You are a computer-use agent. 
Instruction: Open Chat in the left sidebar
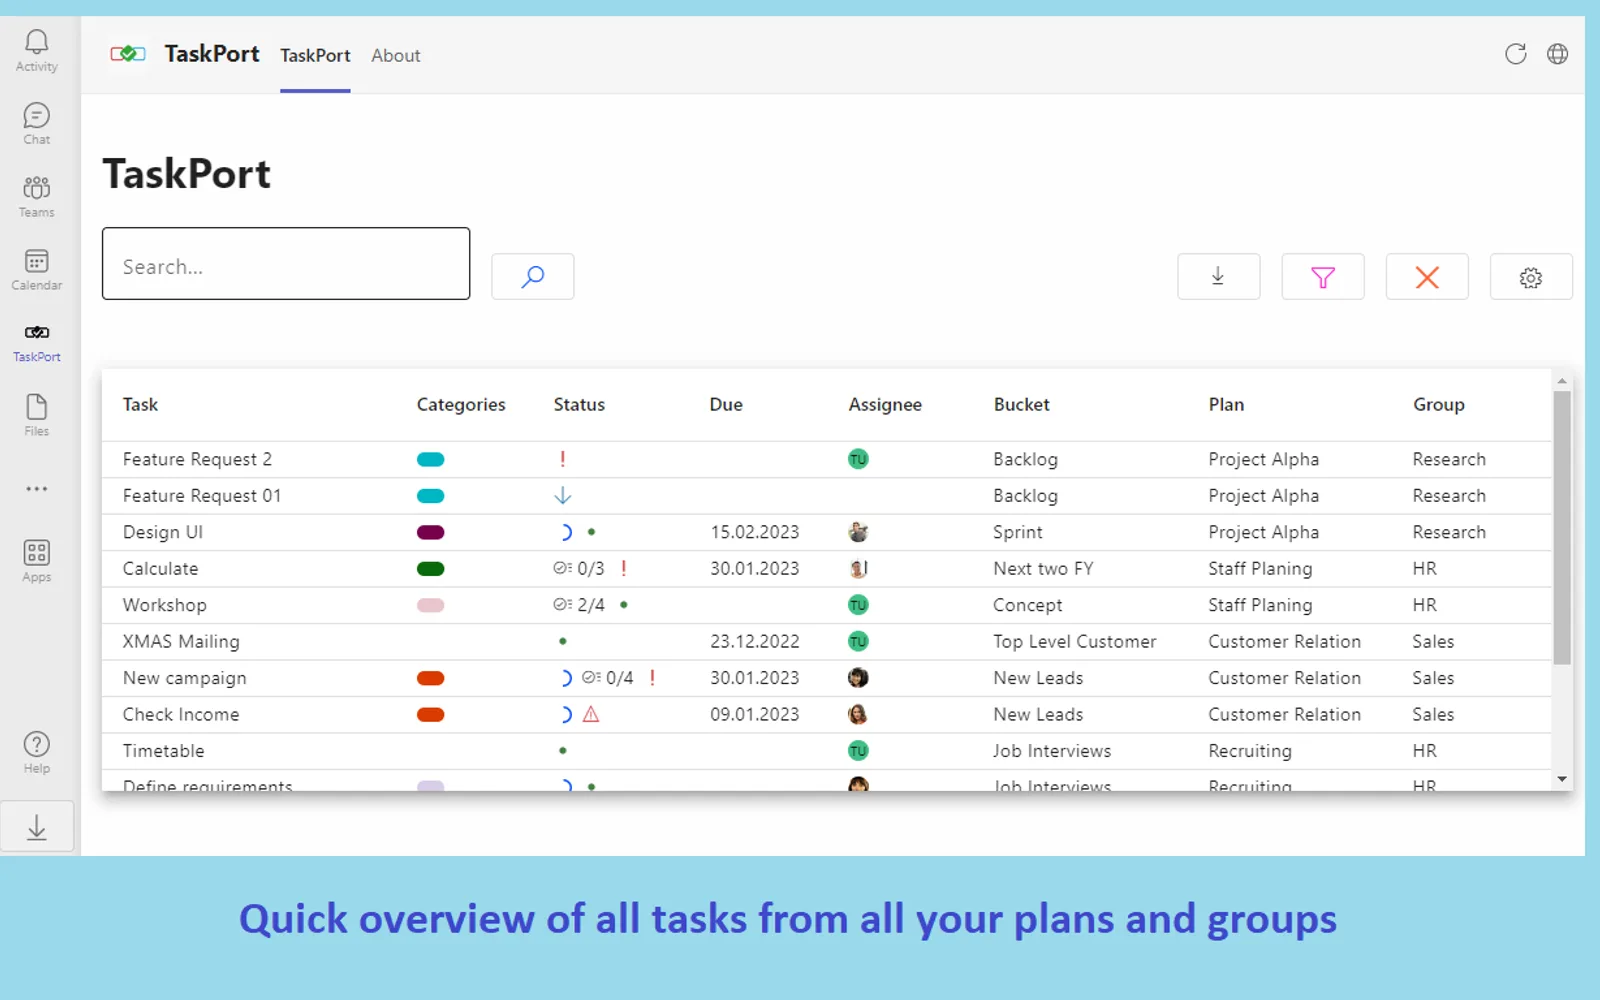[x=37, y=124]
